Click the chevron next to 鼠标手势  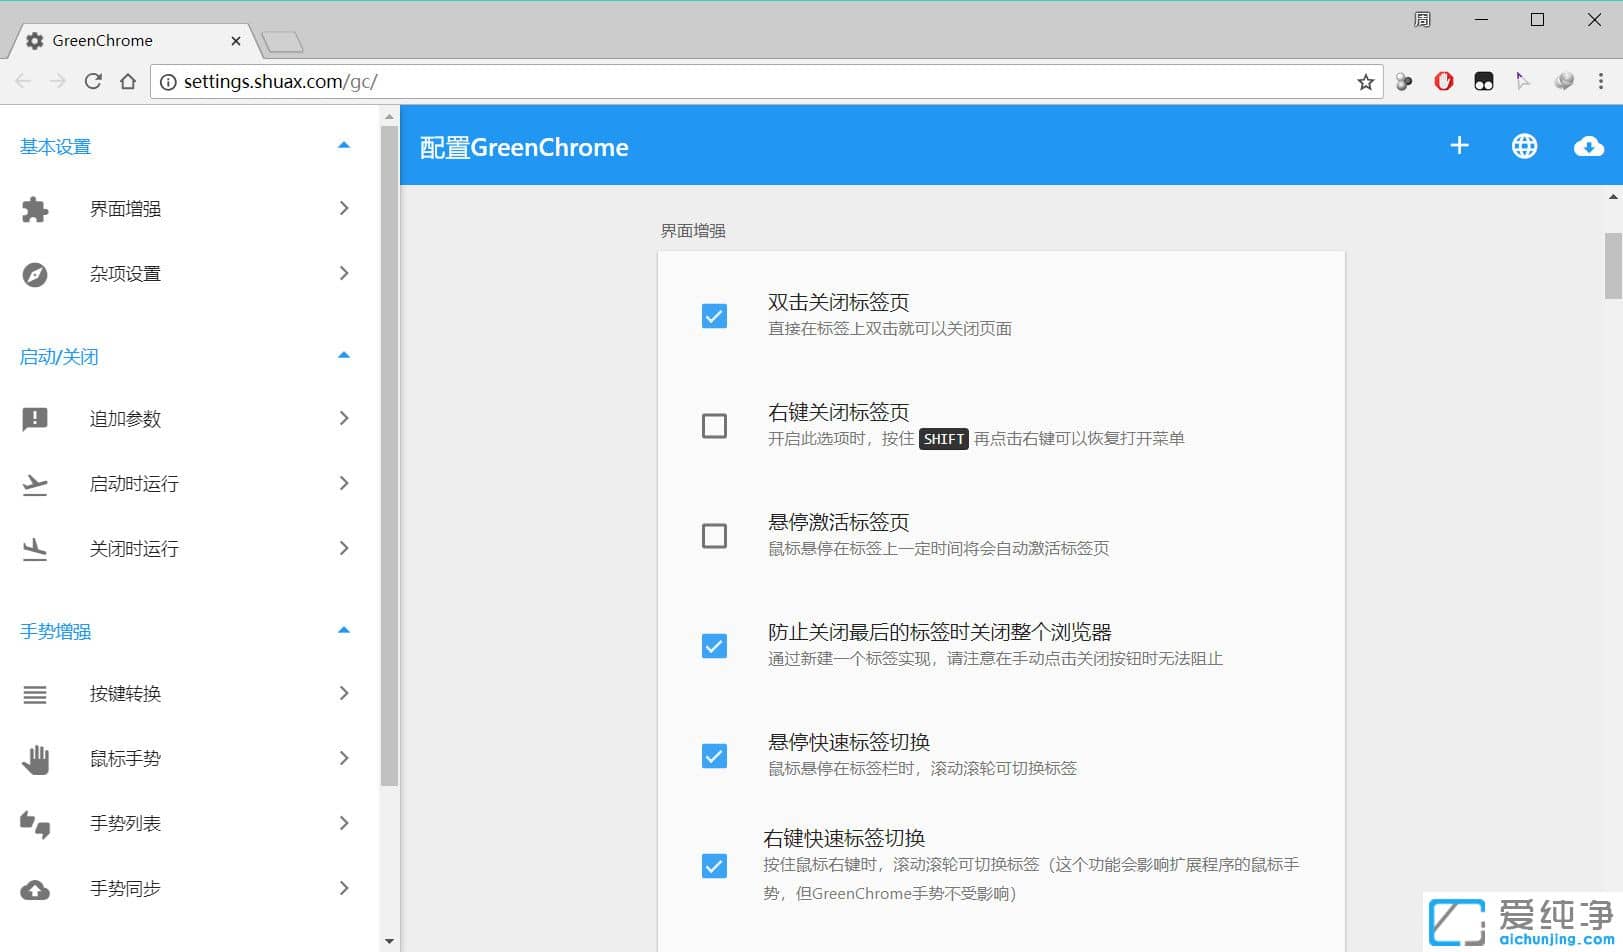click(x=344, y=758)
